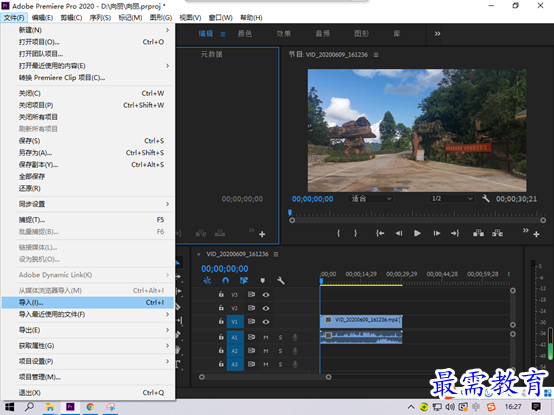Toggle V3 track output eye

click(x=266, y=295)
